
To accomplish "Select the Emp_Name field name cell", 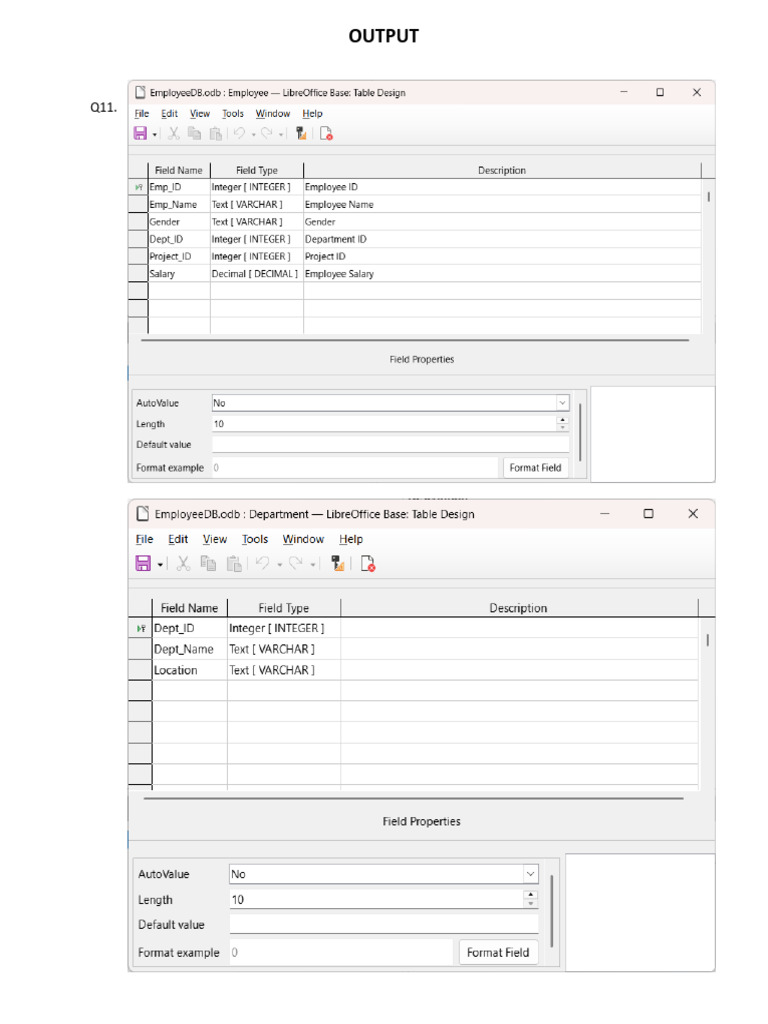I will 179,204.
